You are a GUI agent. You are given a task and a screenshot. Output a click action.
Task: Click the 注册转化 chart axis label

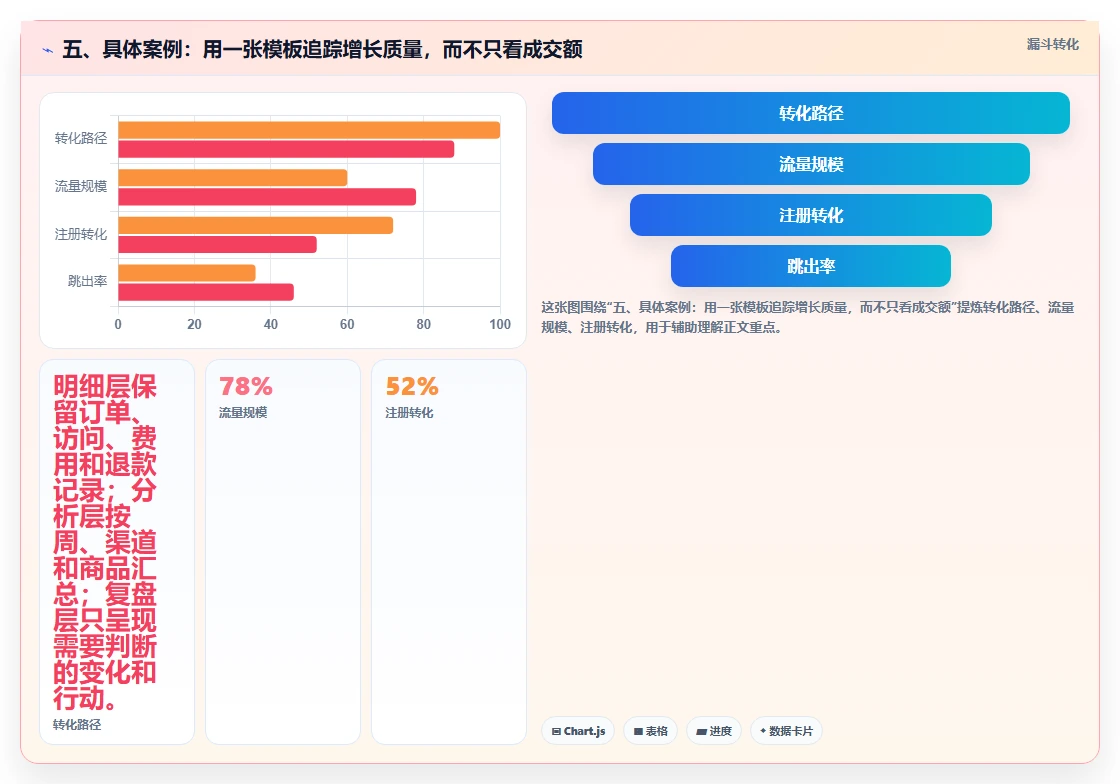coord(81,234)
